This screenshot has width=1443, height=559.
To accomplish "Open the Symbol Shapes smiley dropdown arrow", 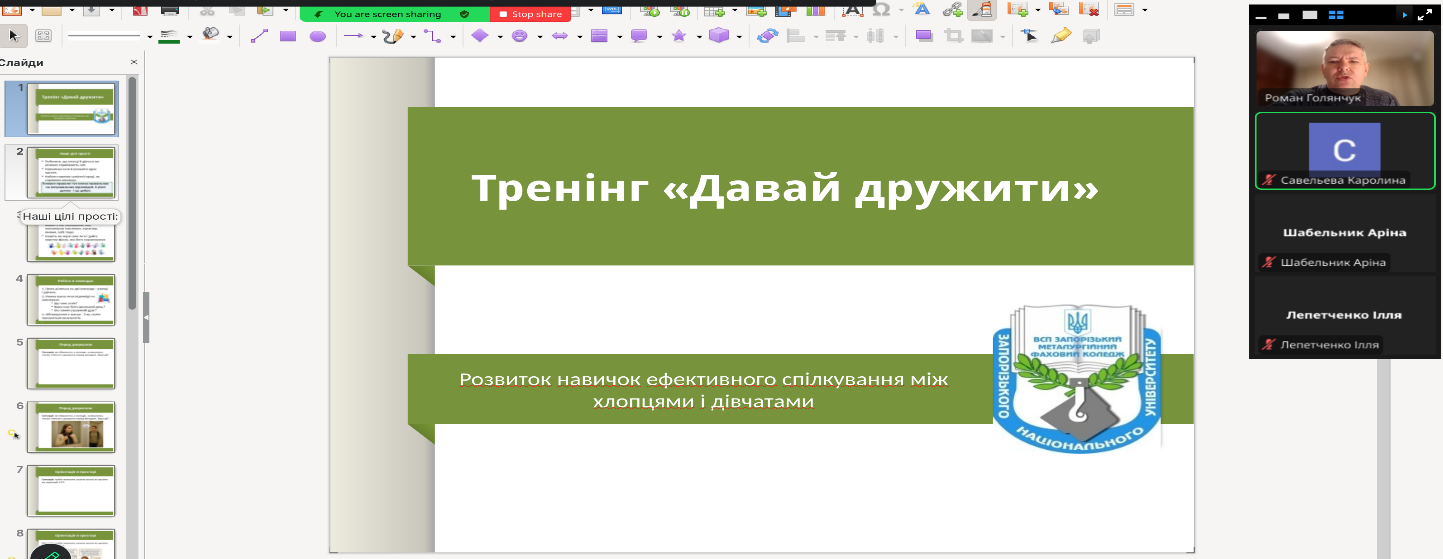I will coord(538,37).
